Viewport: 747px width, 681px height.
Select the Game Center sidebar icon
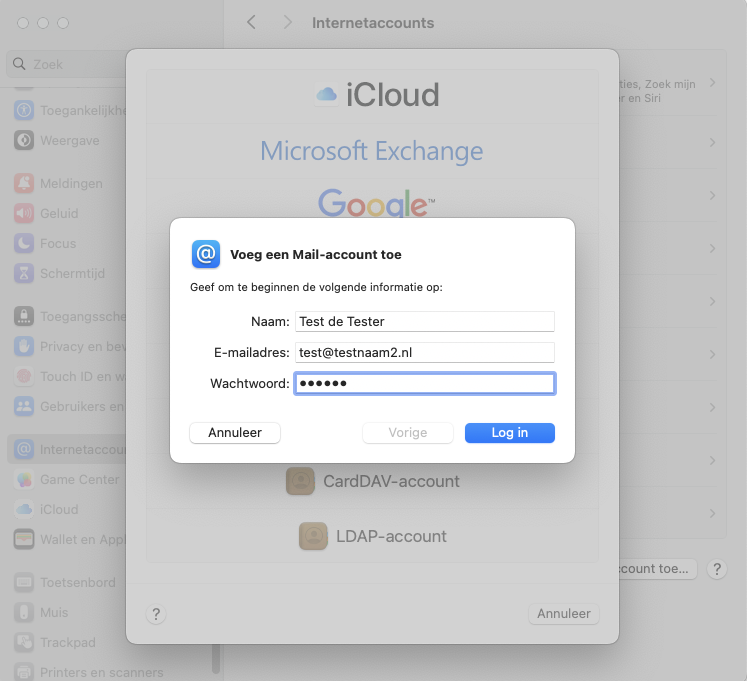(24, 479)
